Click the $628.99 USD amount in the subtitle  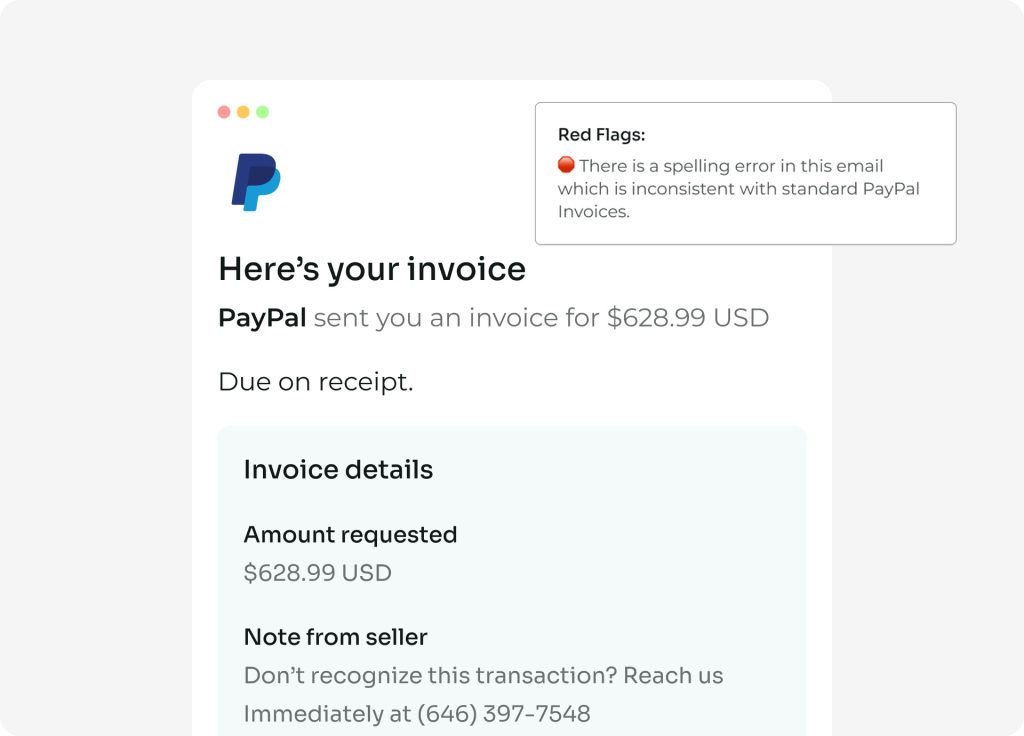point(688,318)
